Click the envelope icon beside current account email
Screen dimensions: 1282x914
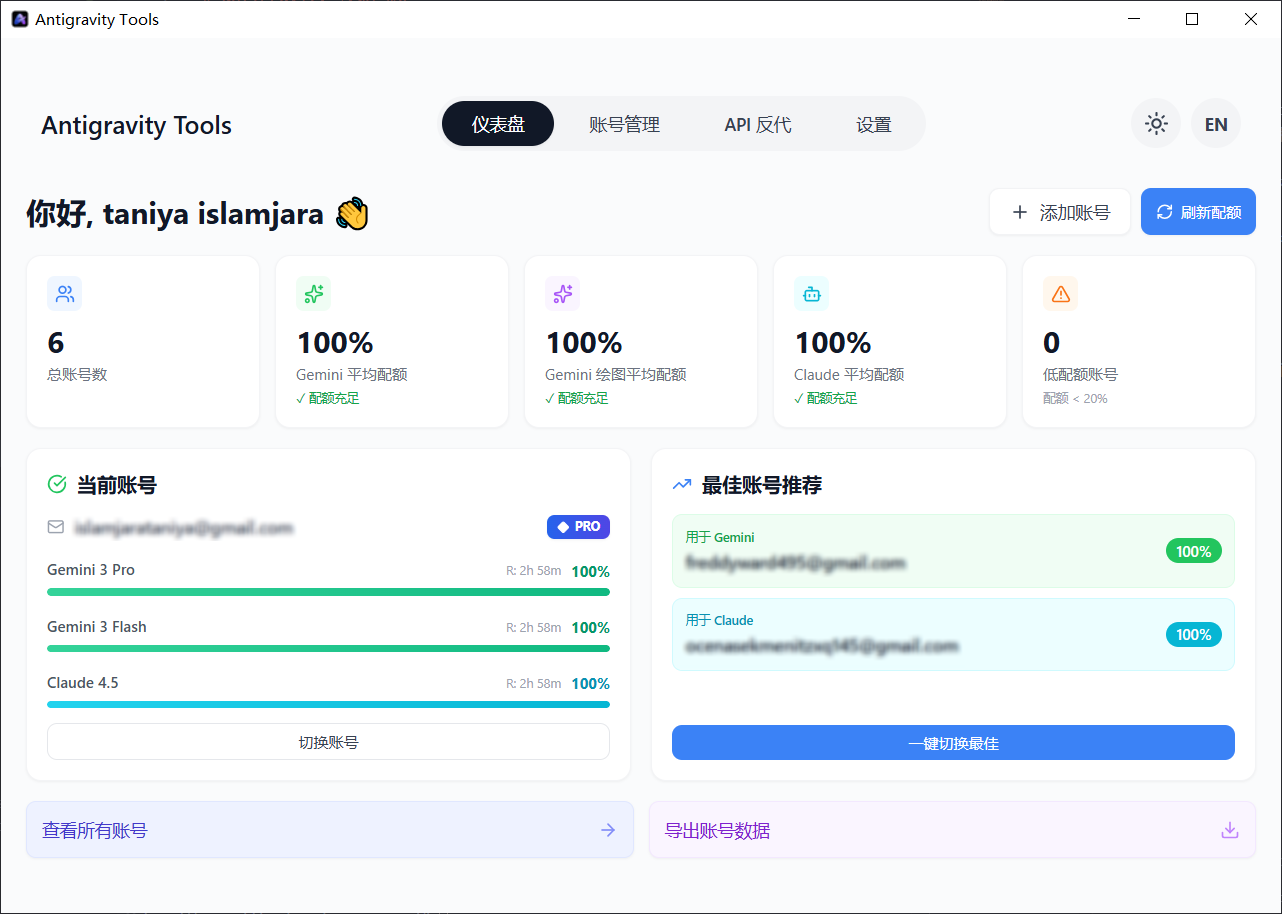56,527
